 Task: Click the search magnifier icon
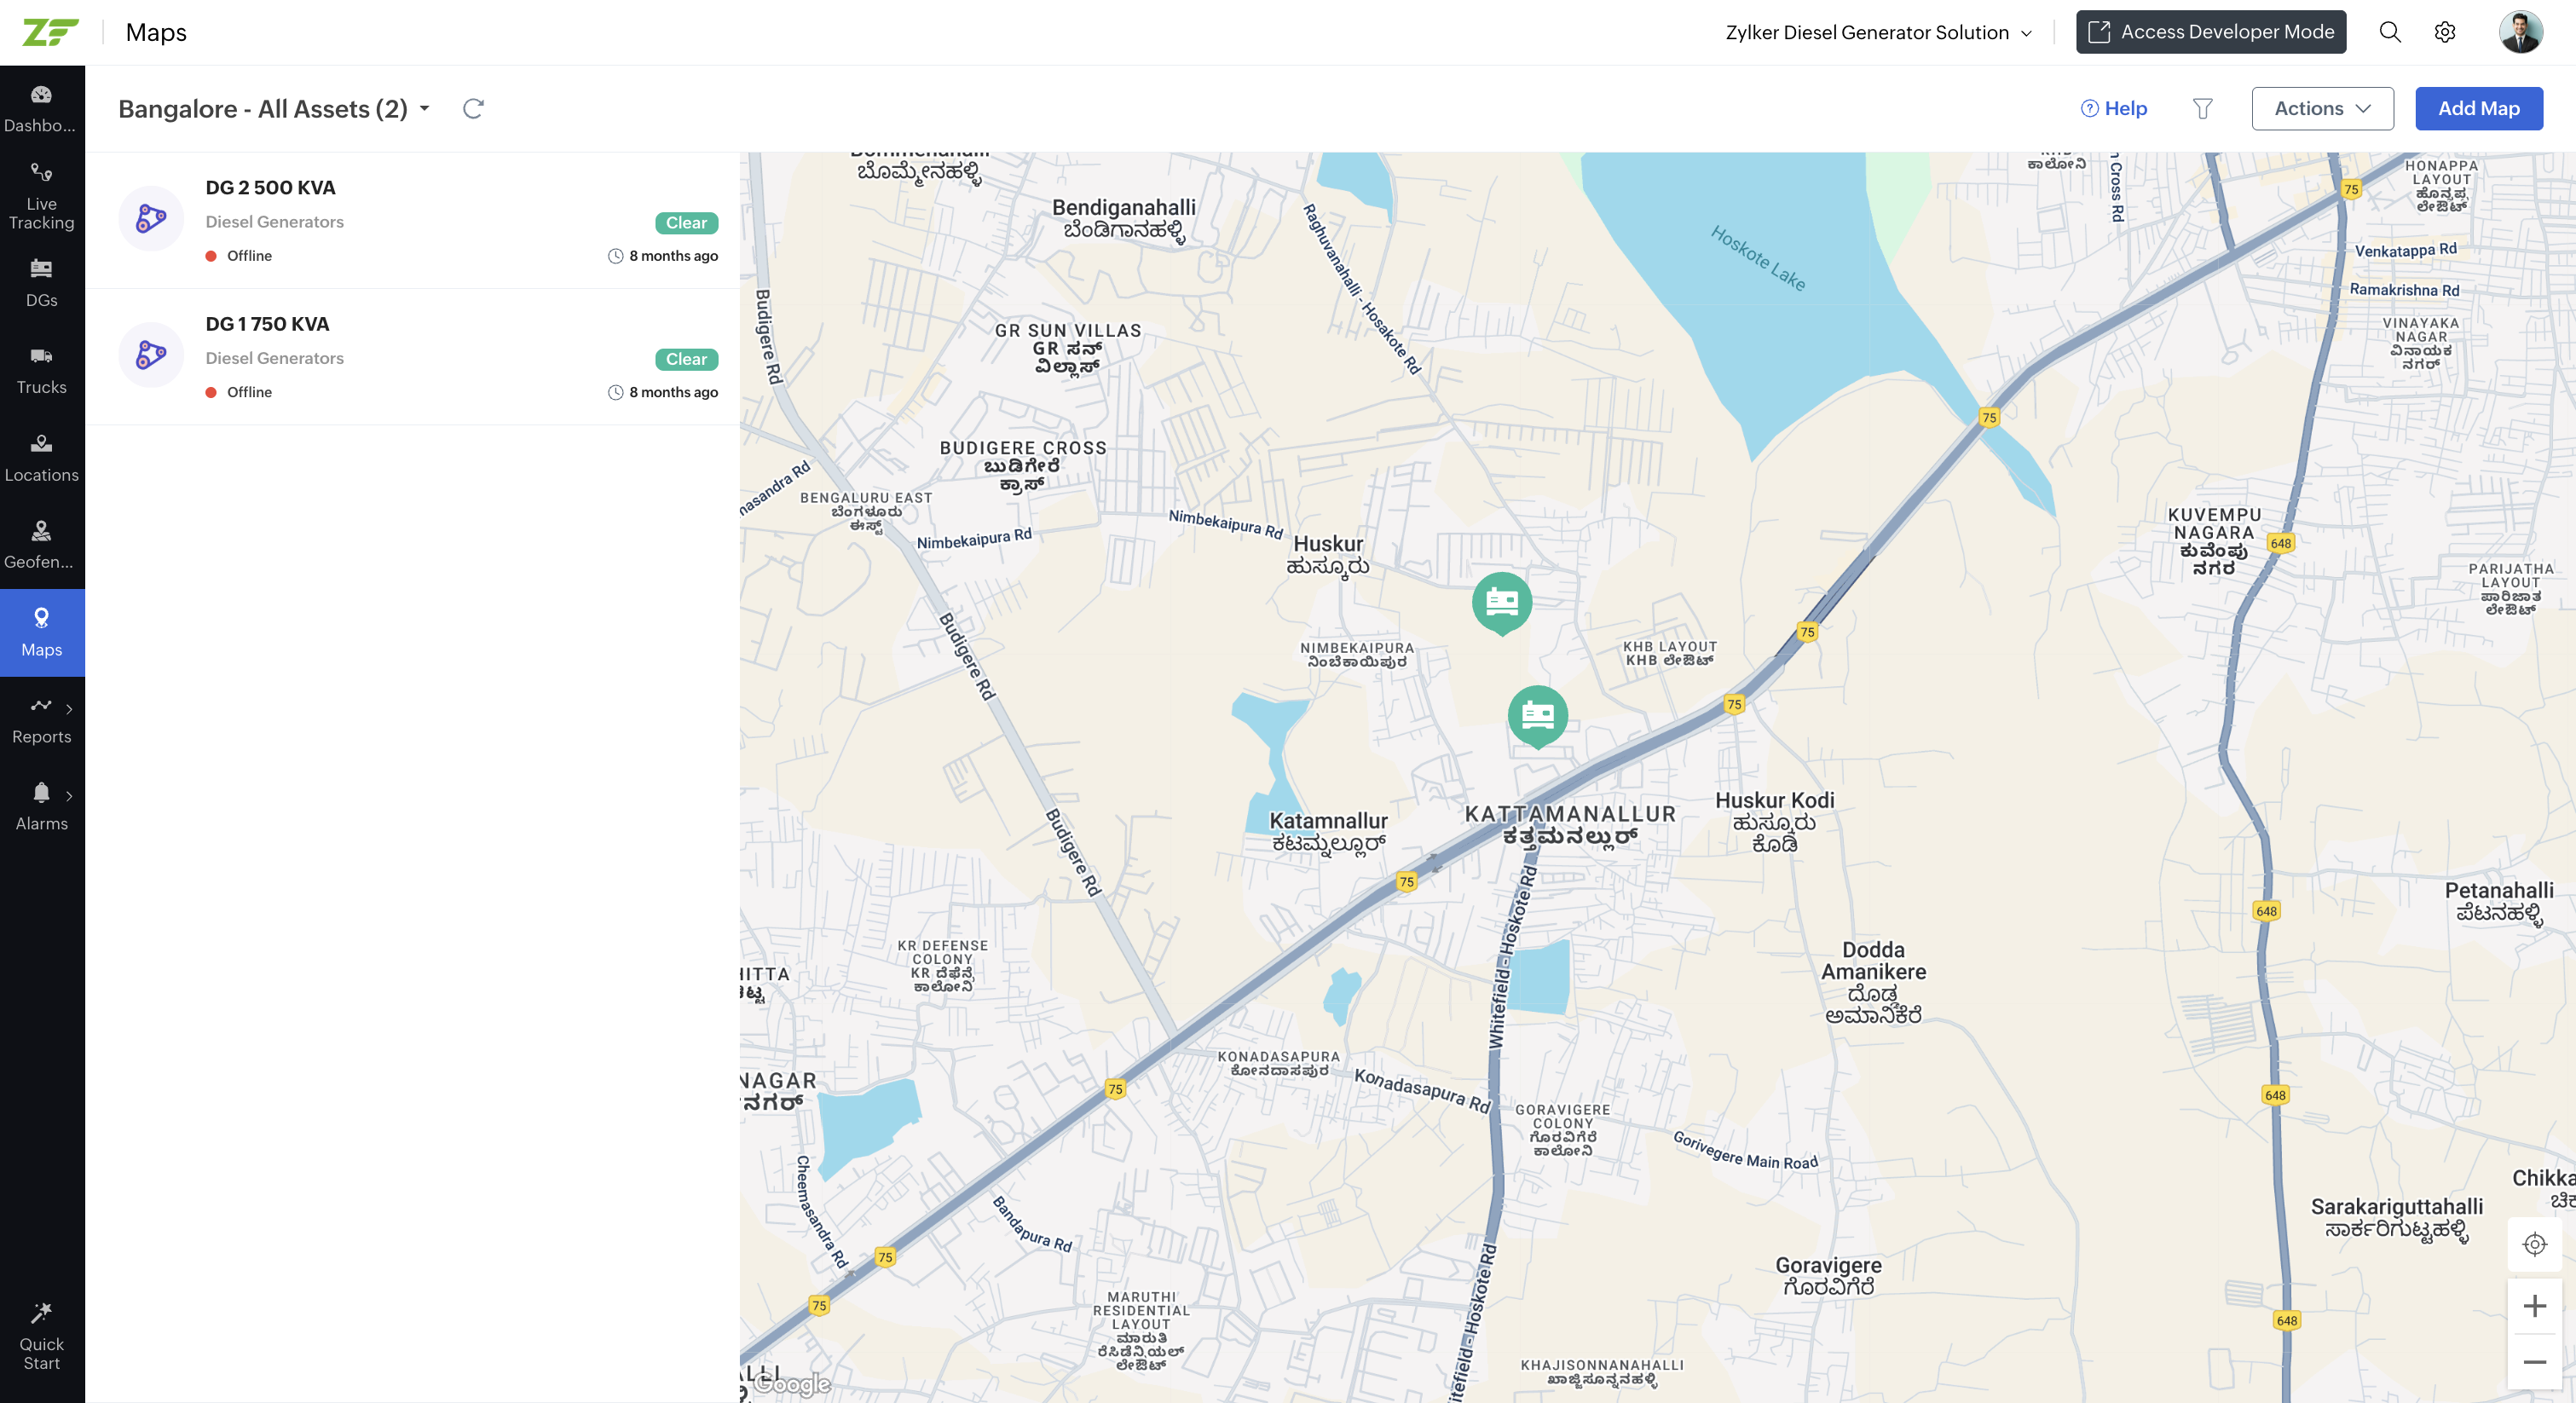pos(2390,32)
